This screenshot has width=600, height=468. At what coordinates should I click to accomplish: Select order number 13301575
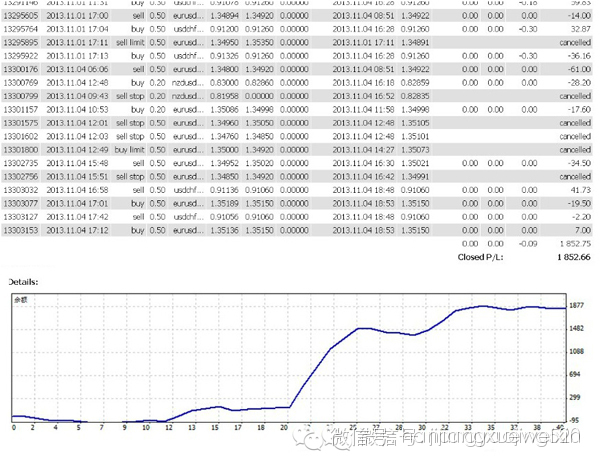point(21,123)
